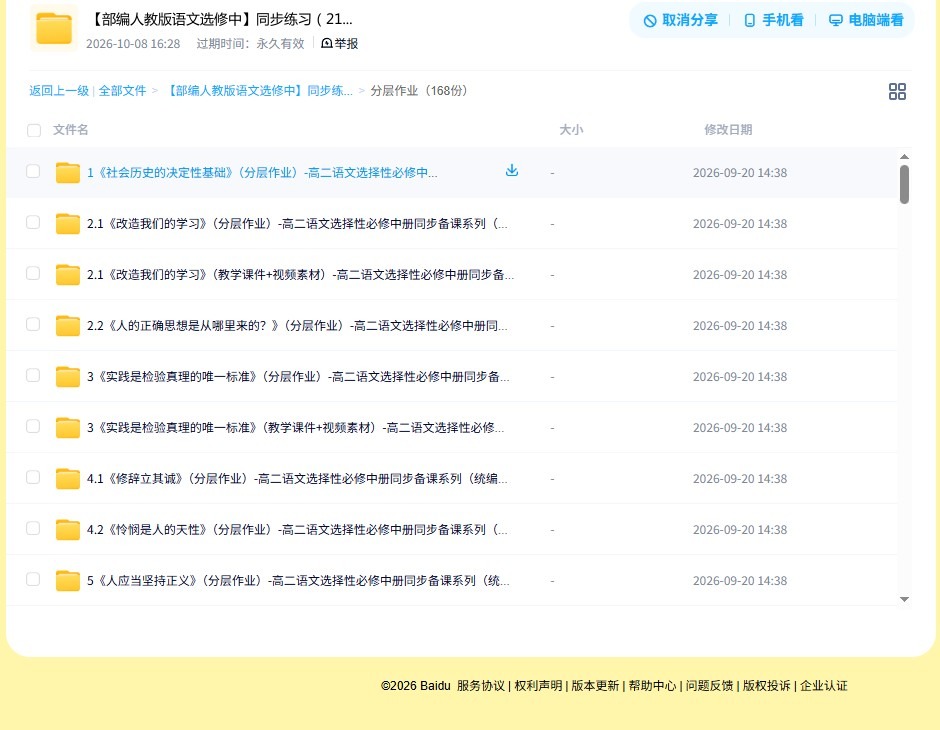The image size is (940, 730).
Task: Click folder icon of 4.1《修辞立其诚》
Action: point(68,478)
